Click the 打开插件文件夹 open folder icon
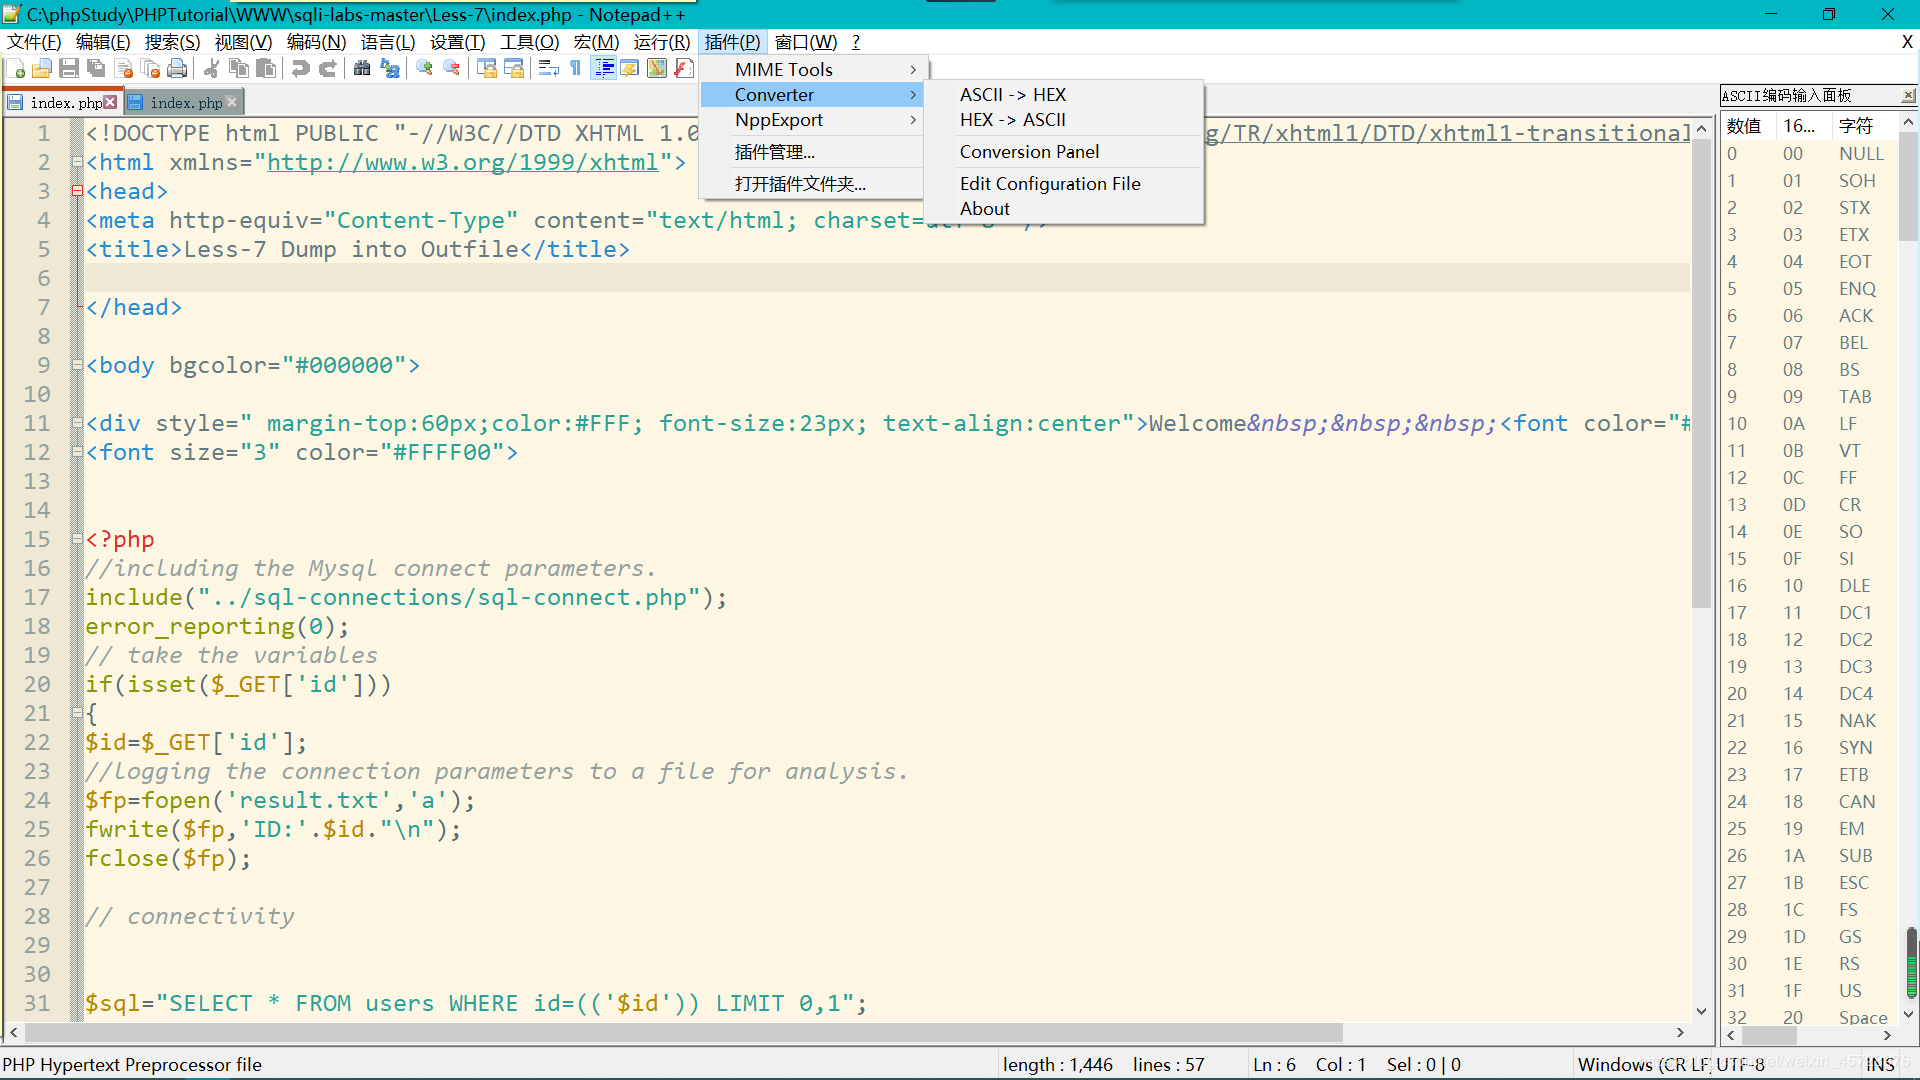Image resolution: width=1920 pixels, height=1080 pixels. (x=800, y=182)
